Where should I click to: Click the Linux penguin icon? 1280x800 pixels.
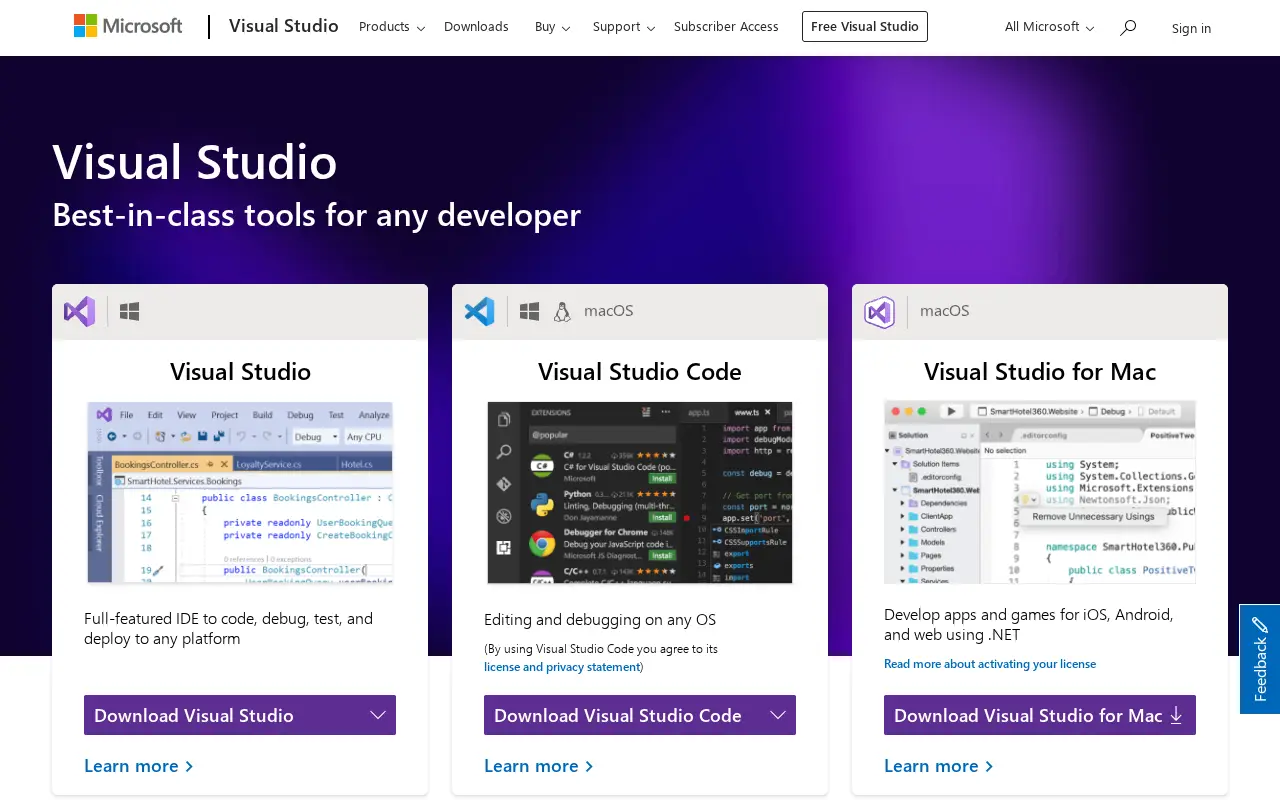pyautogui.click(x=562, y=311)
